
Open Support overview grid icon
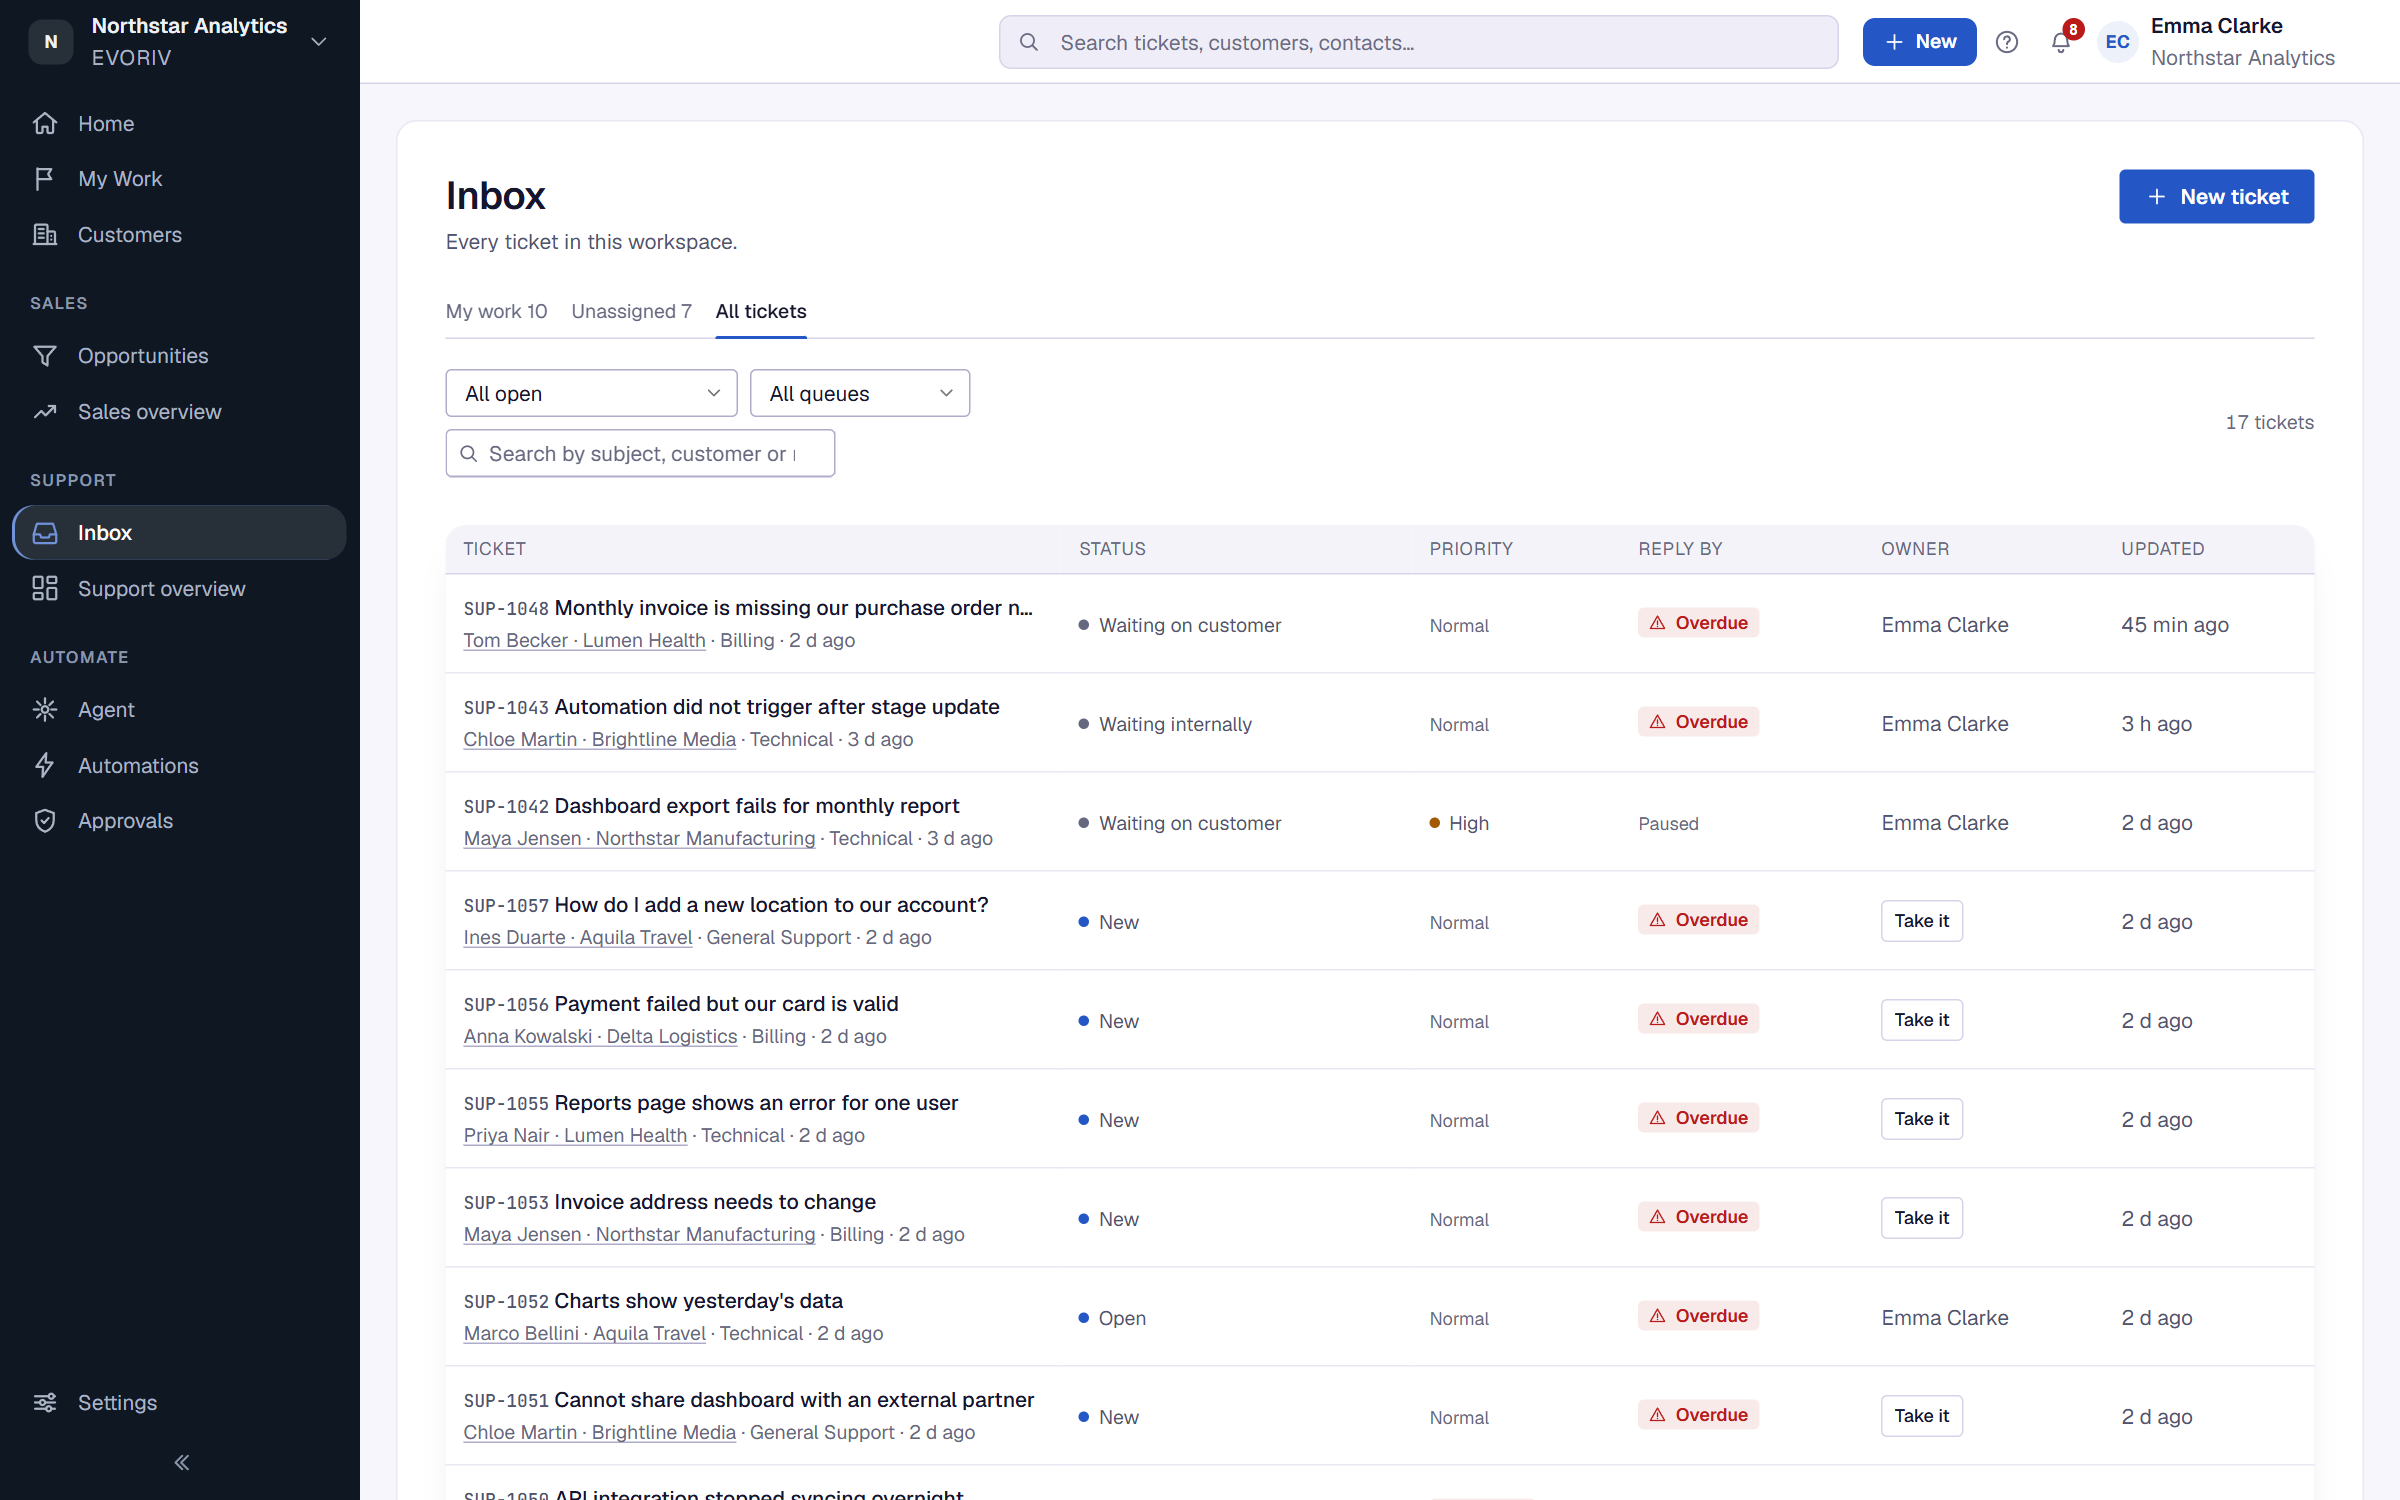45,589
